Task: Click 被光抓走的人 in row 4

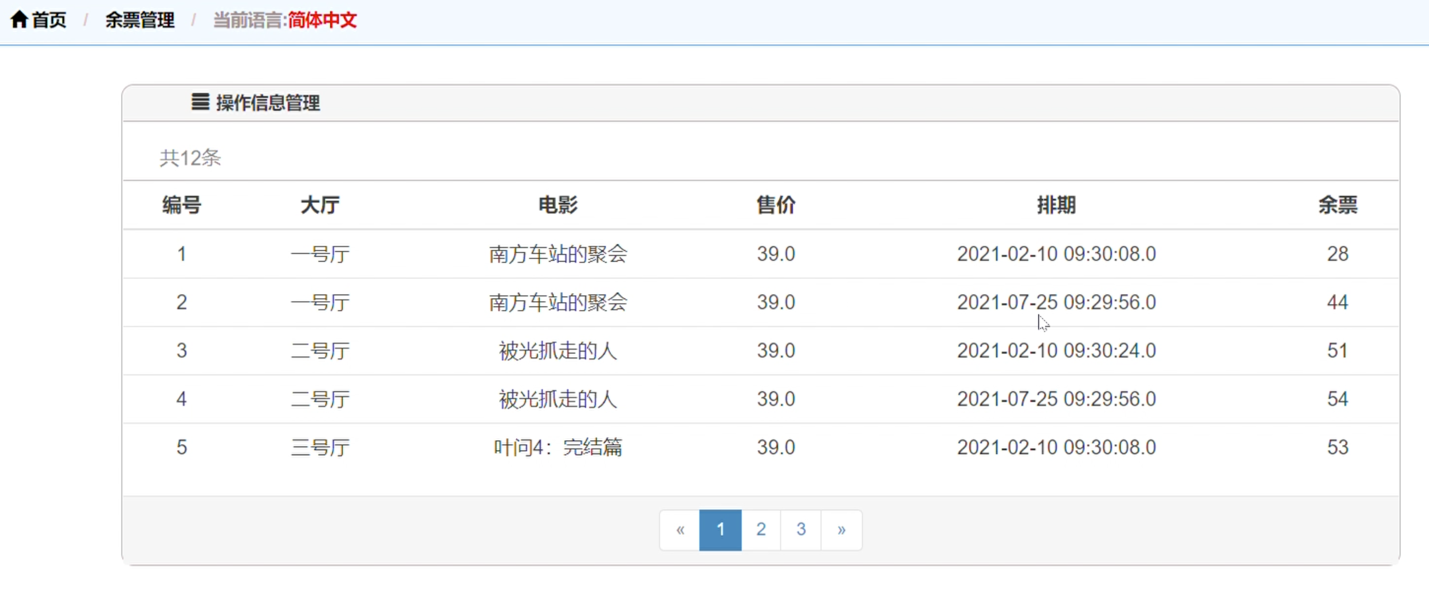Action: (558, 399)
